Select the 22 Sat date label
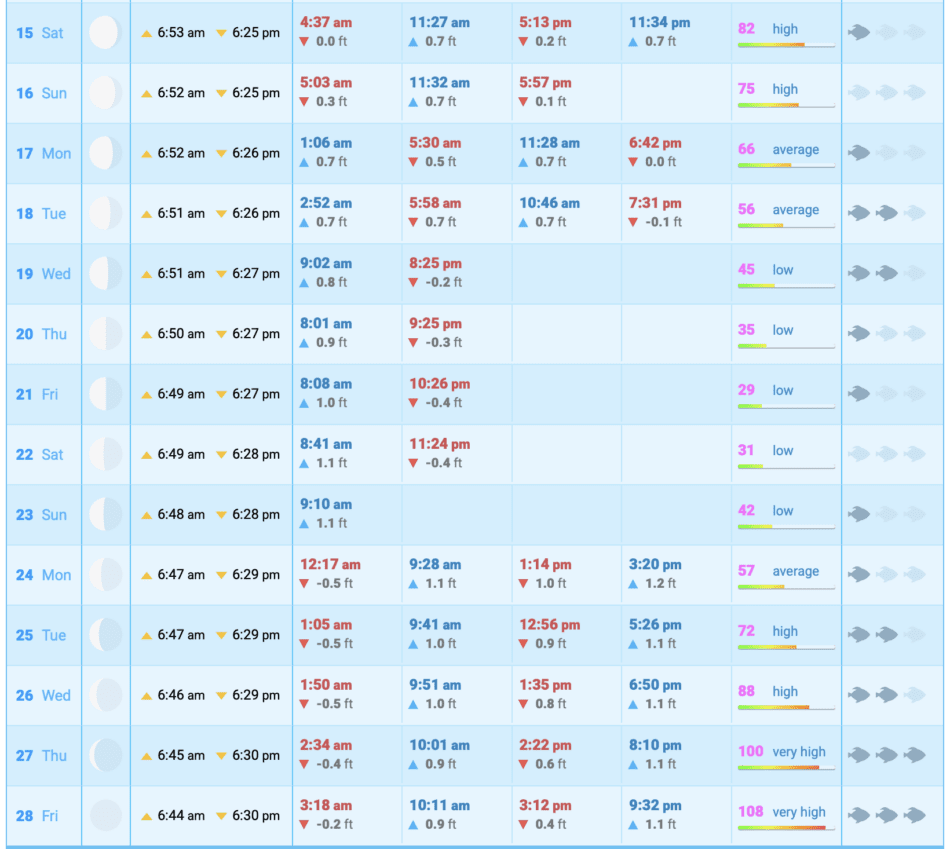The height and width of the screenshot is (849, 950). coord(40,455)
